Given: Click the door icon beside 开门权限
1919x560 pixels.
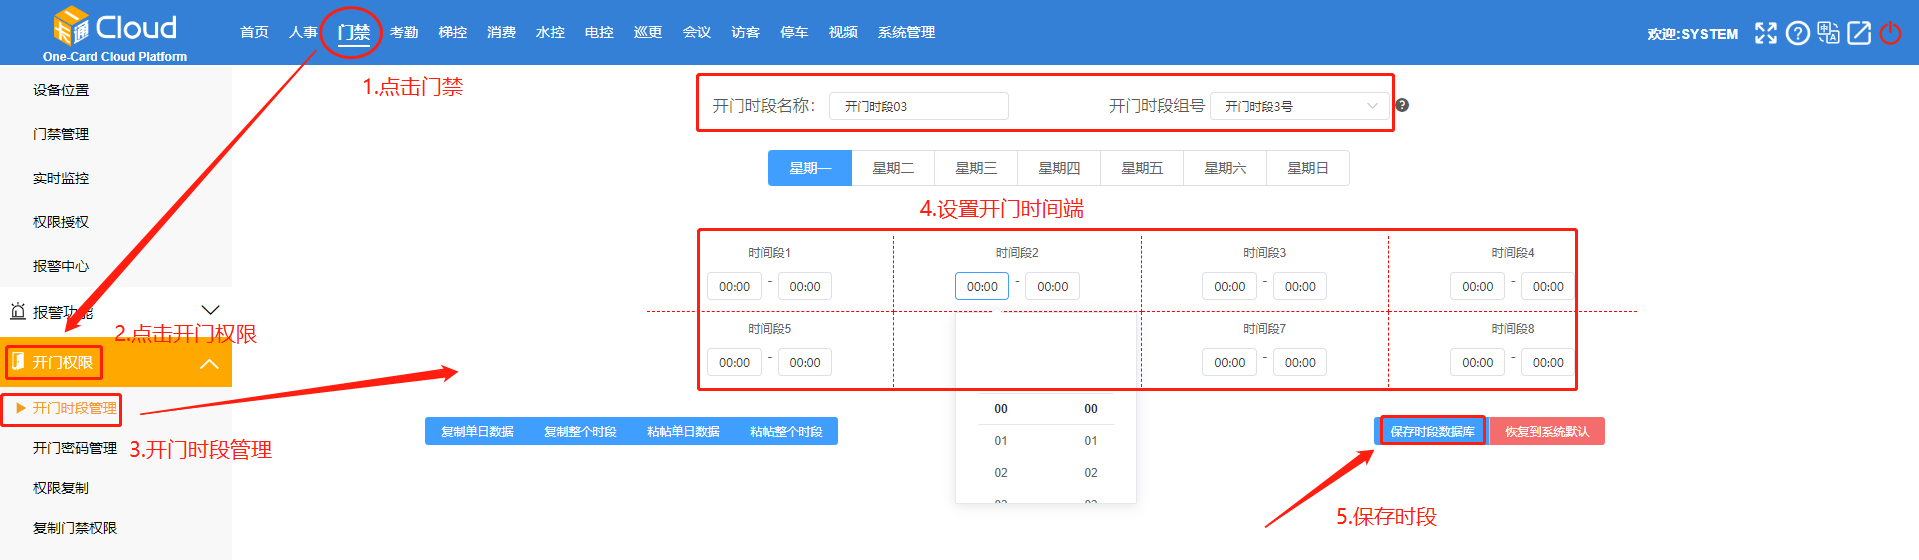Looking at the screenshot, I should pos(18,361).
